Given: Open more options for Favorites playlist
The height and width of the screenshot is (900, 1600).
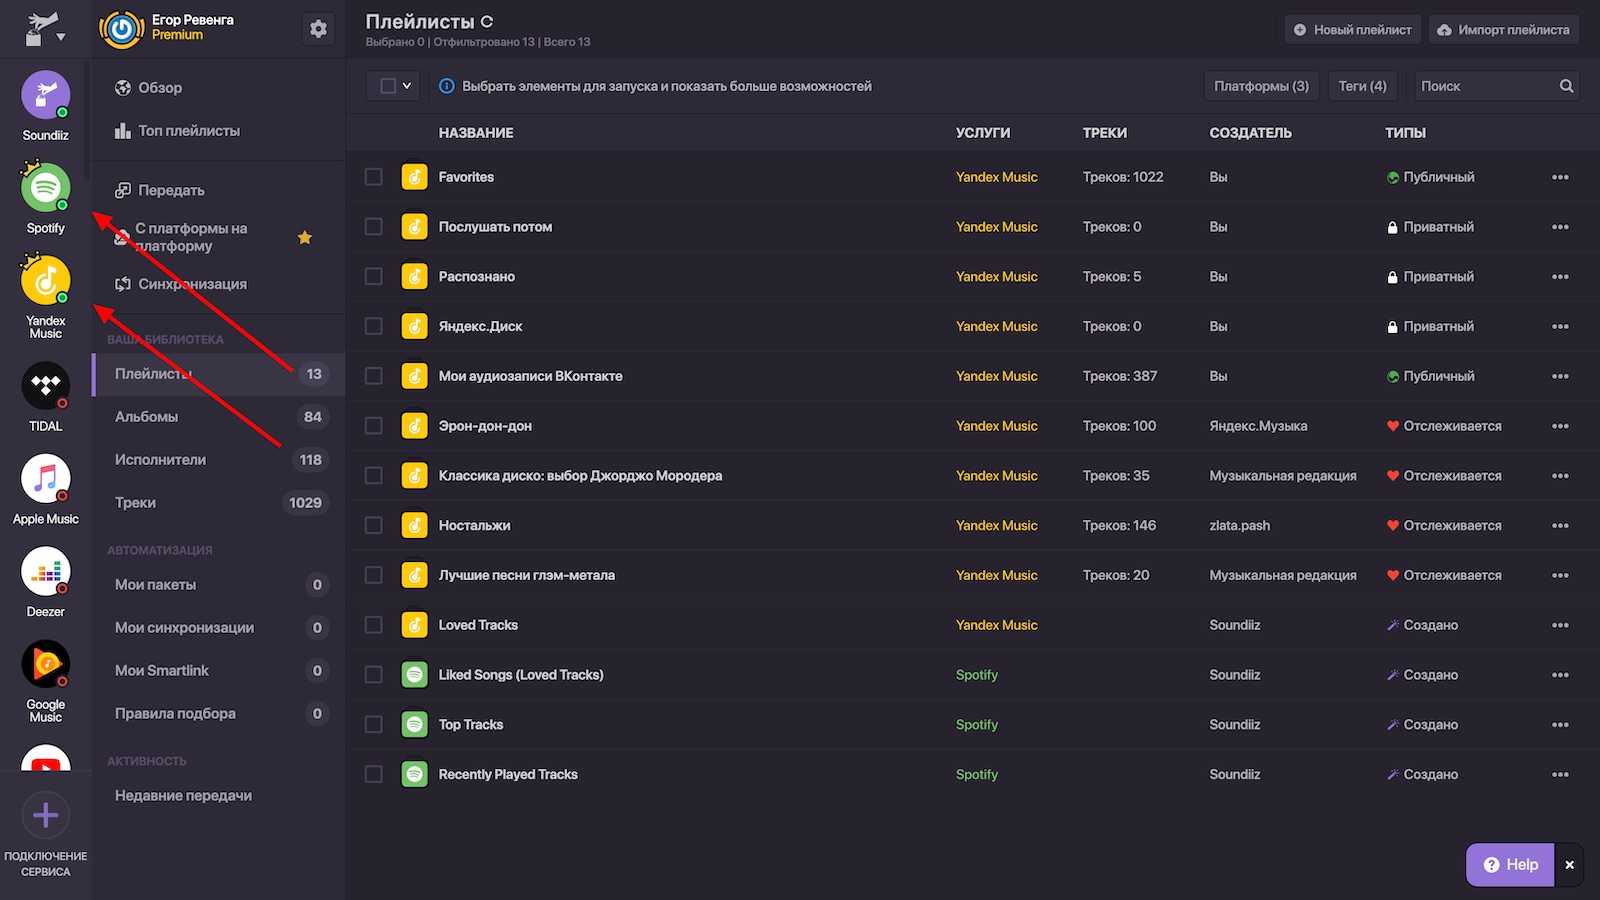Looking at the screenshot, I should pyautogui.click(x=1560, y=177).
